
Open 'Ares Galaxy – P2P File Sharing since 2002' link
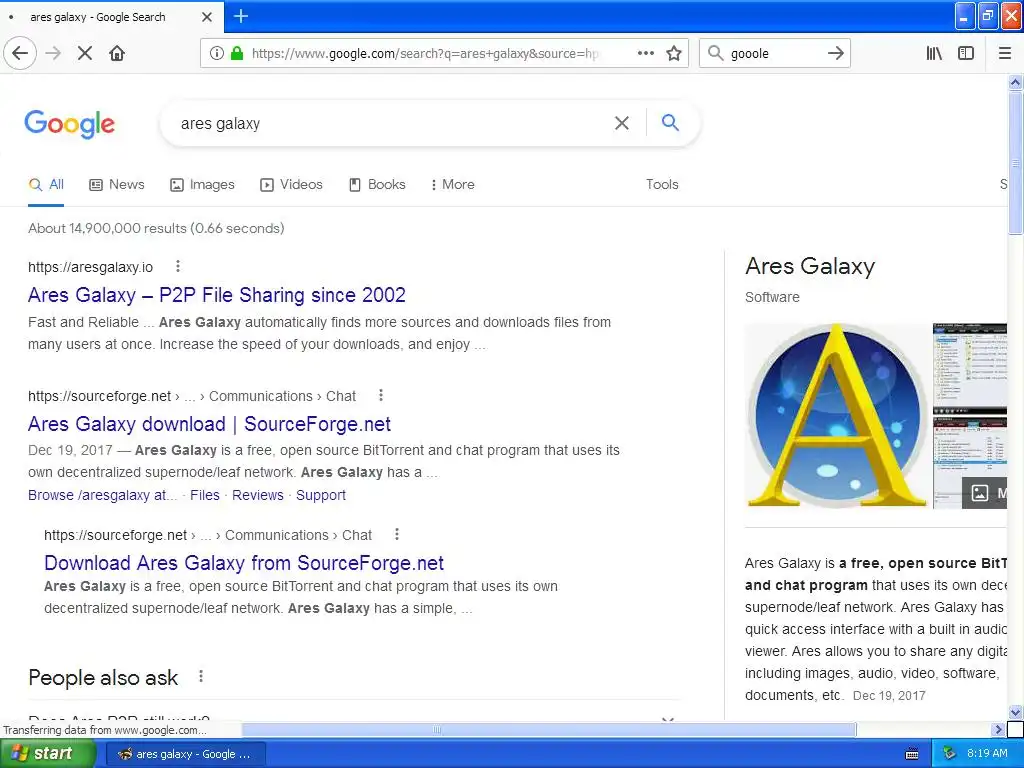(217, 295)
